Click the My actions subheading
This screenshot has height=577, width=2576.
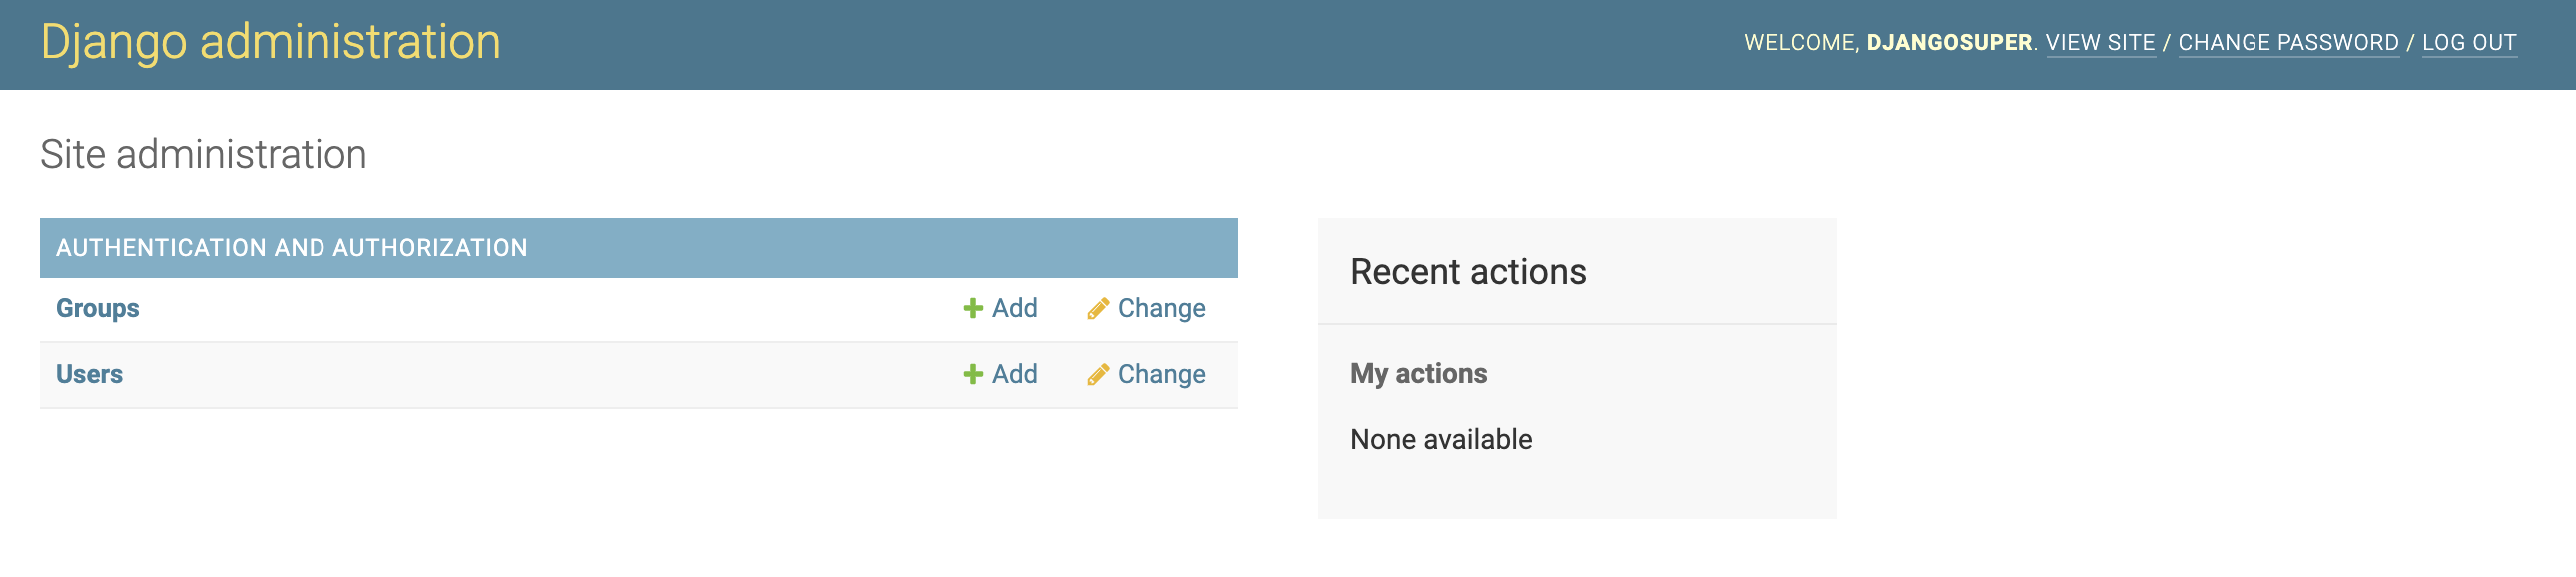(1418, 374)
